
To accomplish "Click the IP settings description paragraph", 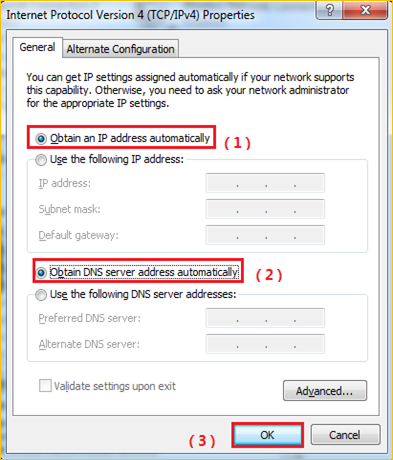I will tap(190, 90).
